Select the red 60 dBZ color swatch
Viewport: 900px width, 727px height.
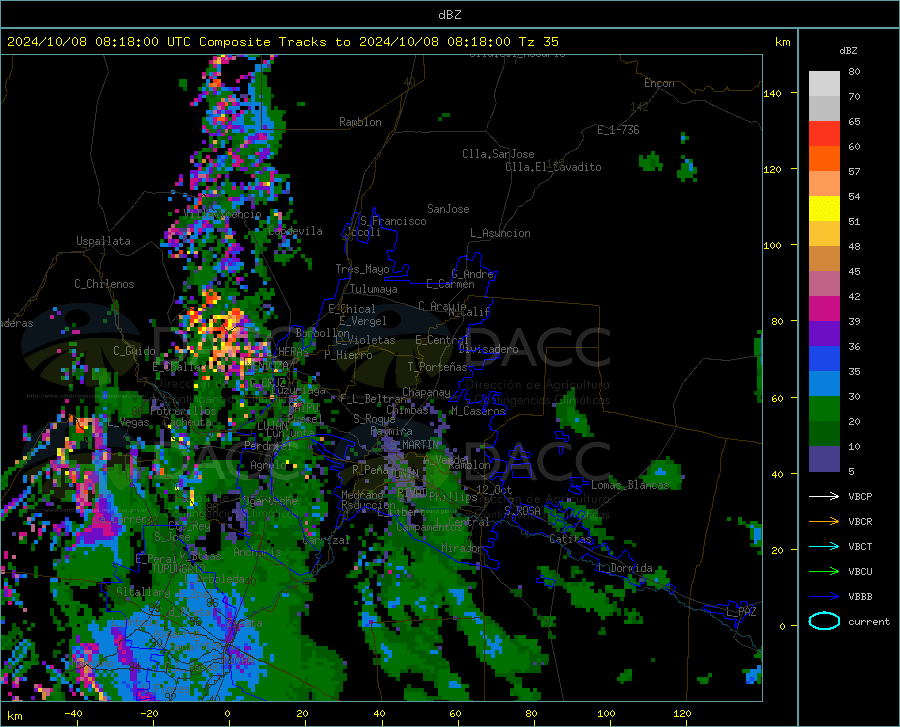(x=824, y=134)
